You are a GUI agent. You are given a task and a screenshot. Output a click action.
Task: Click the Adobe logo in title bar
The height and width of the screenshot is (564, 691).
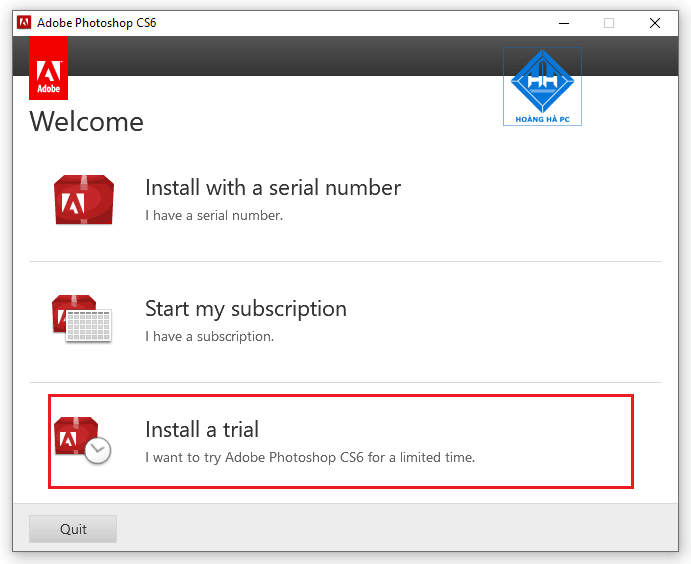24,22
